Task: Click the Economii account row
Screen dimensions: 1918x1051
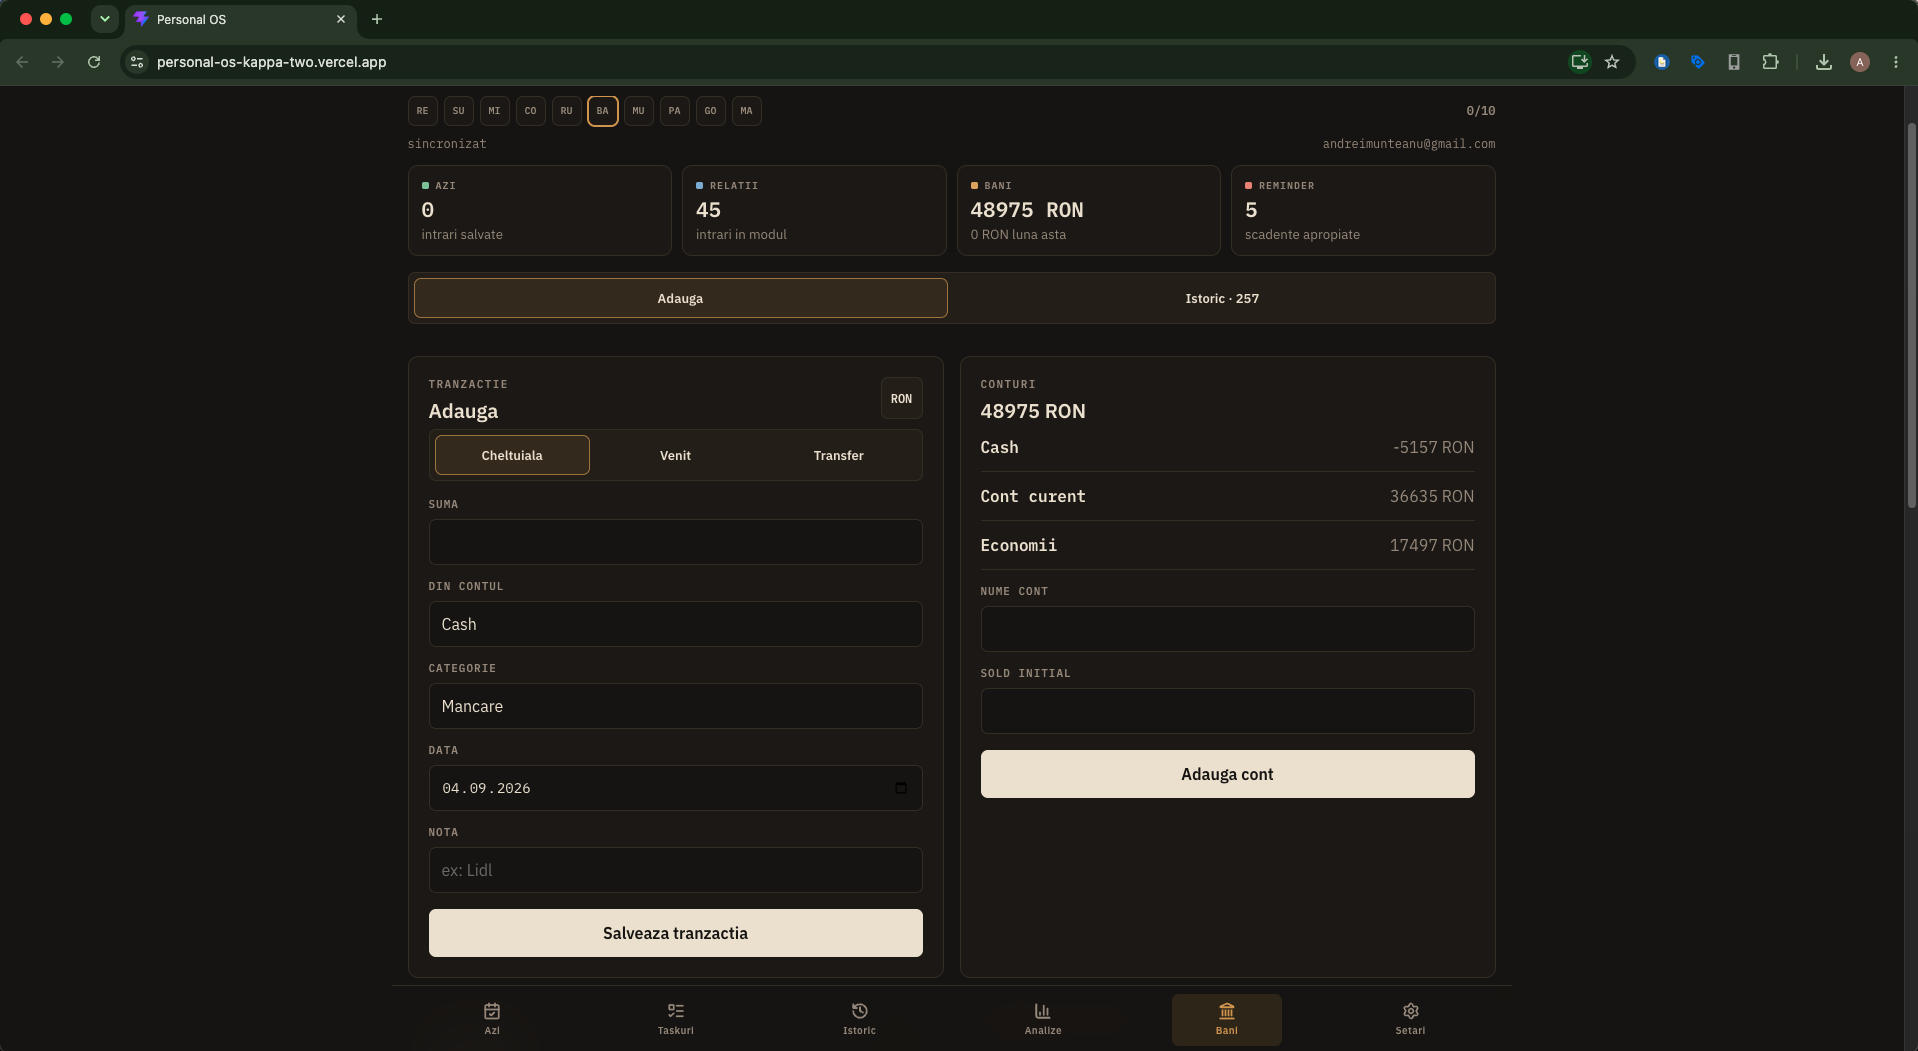Action: (x=1227, y=545)
